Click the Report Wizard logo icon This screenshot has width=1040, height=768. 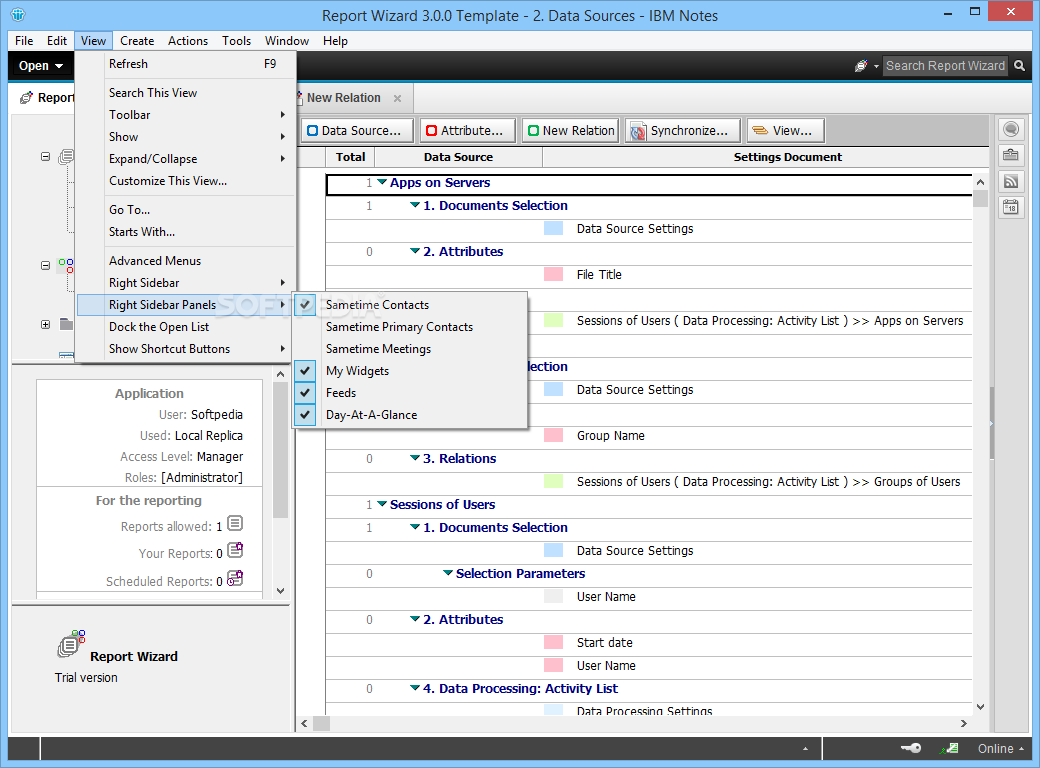tap(71, 643)
